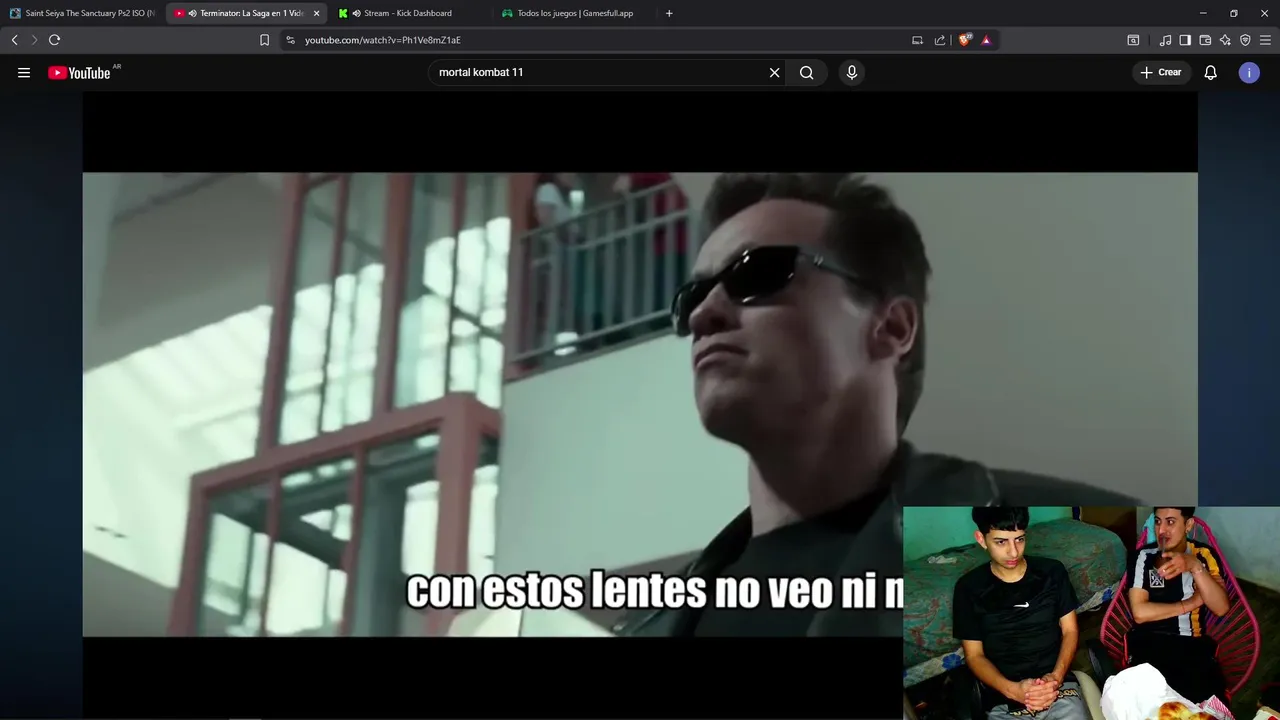
Task: Switch to Saint Seiya The Sanctuary tab
Action: 82,13
